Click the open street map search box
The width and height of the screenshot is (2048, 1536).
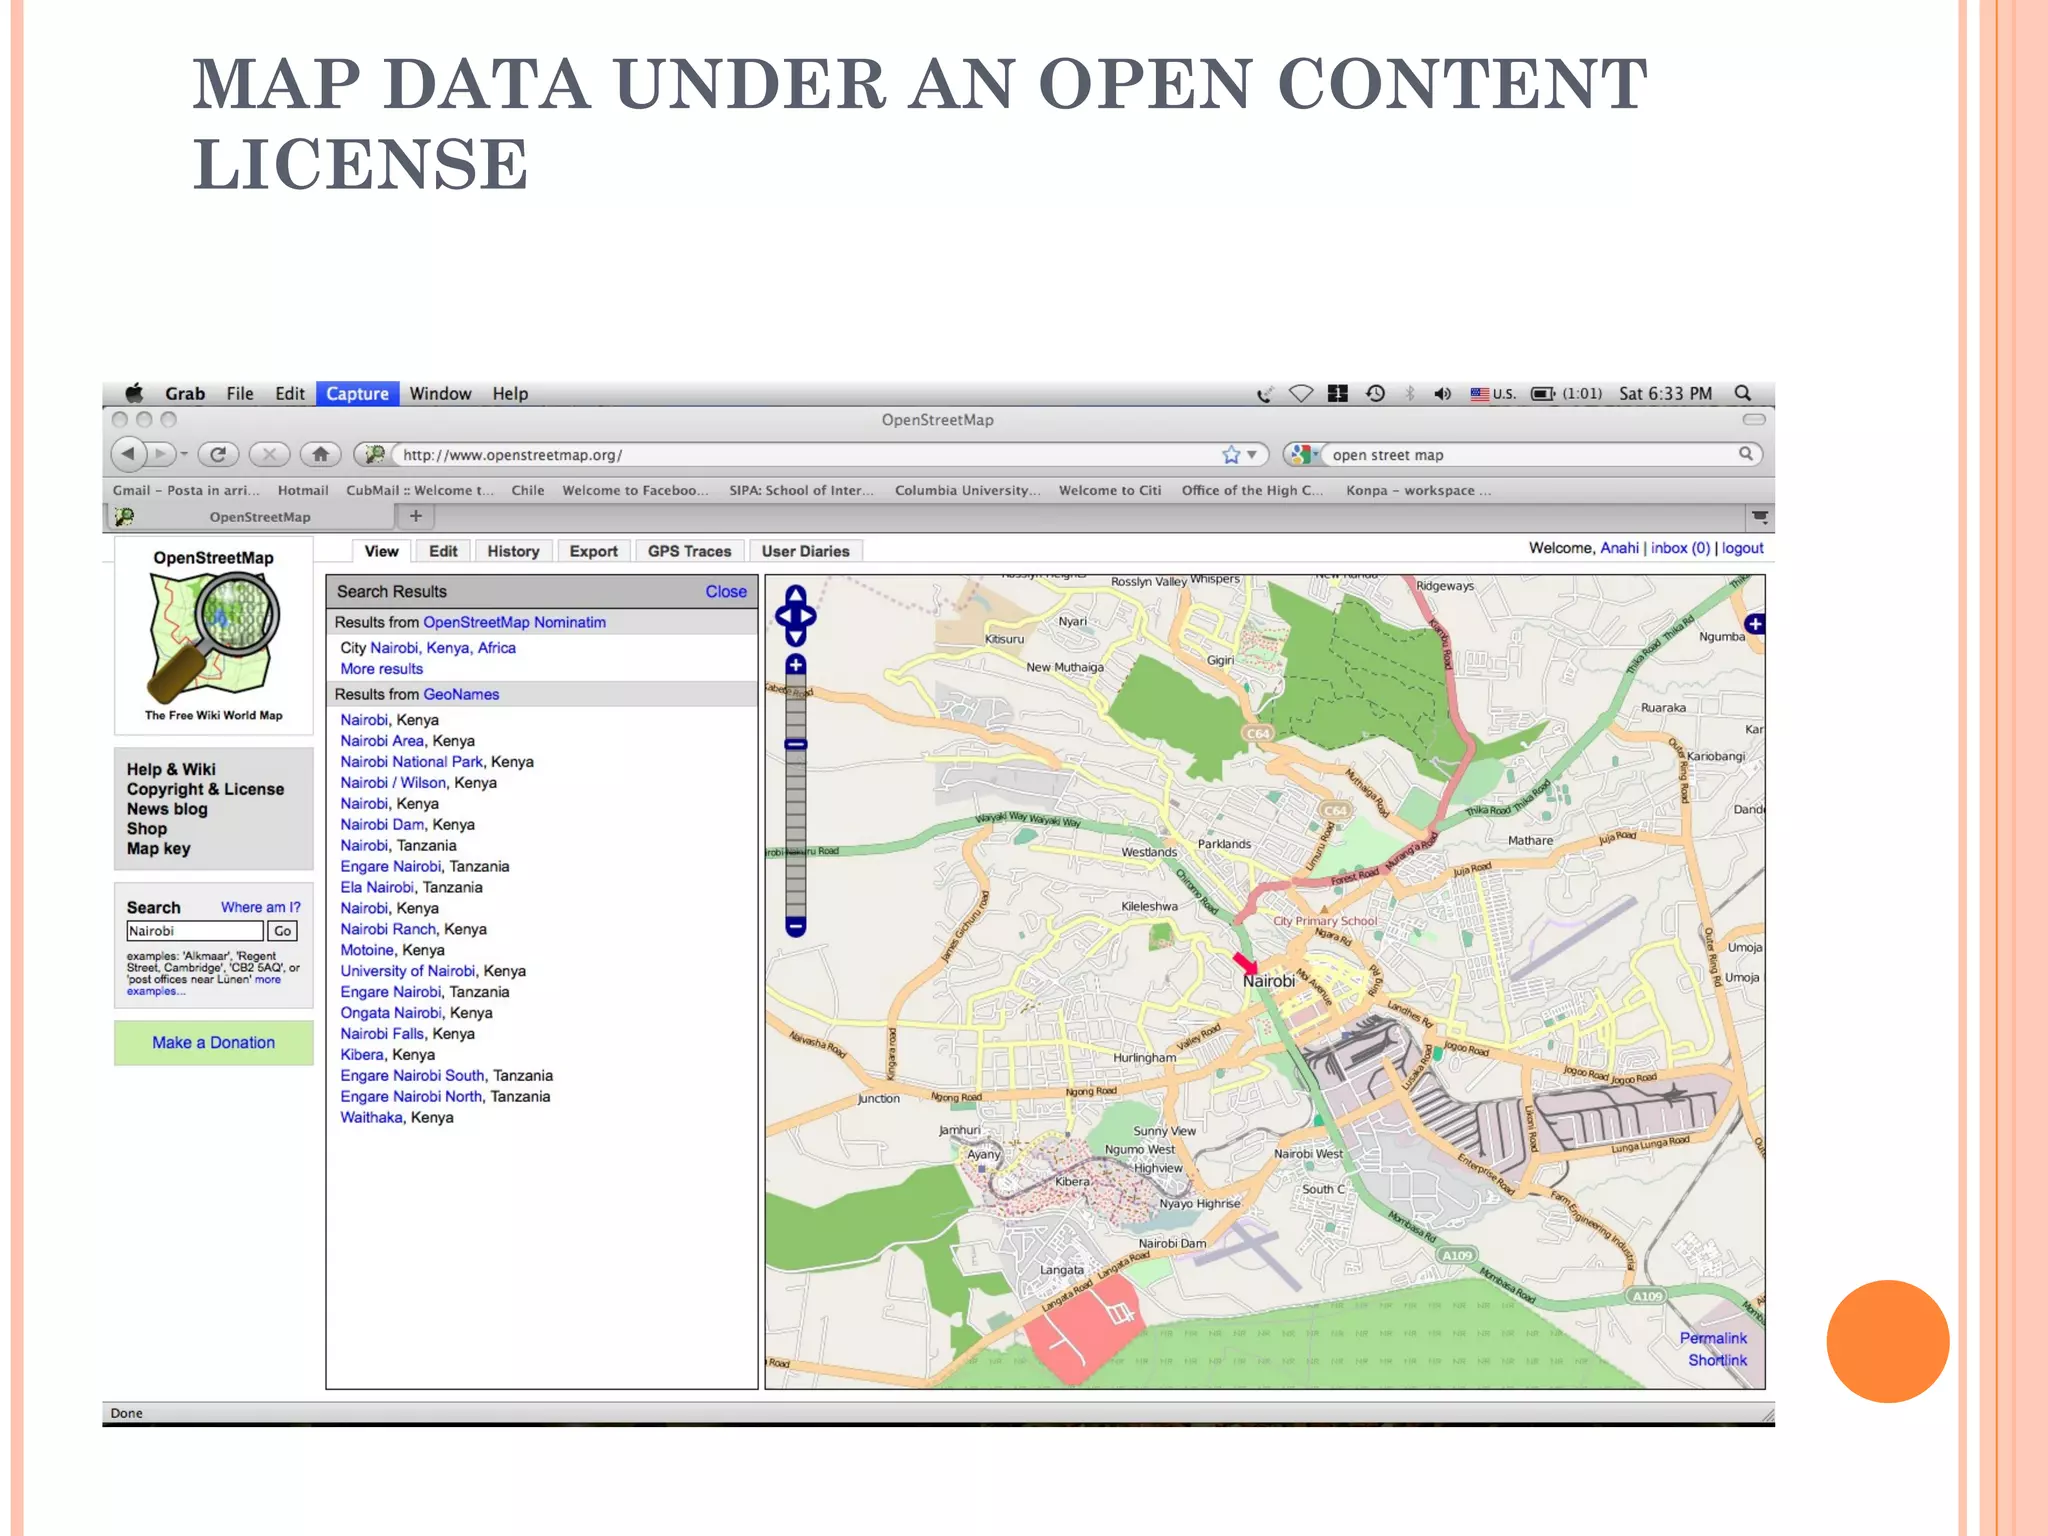pyautogui.click(x=1530, y=455)
